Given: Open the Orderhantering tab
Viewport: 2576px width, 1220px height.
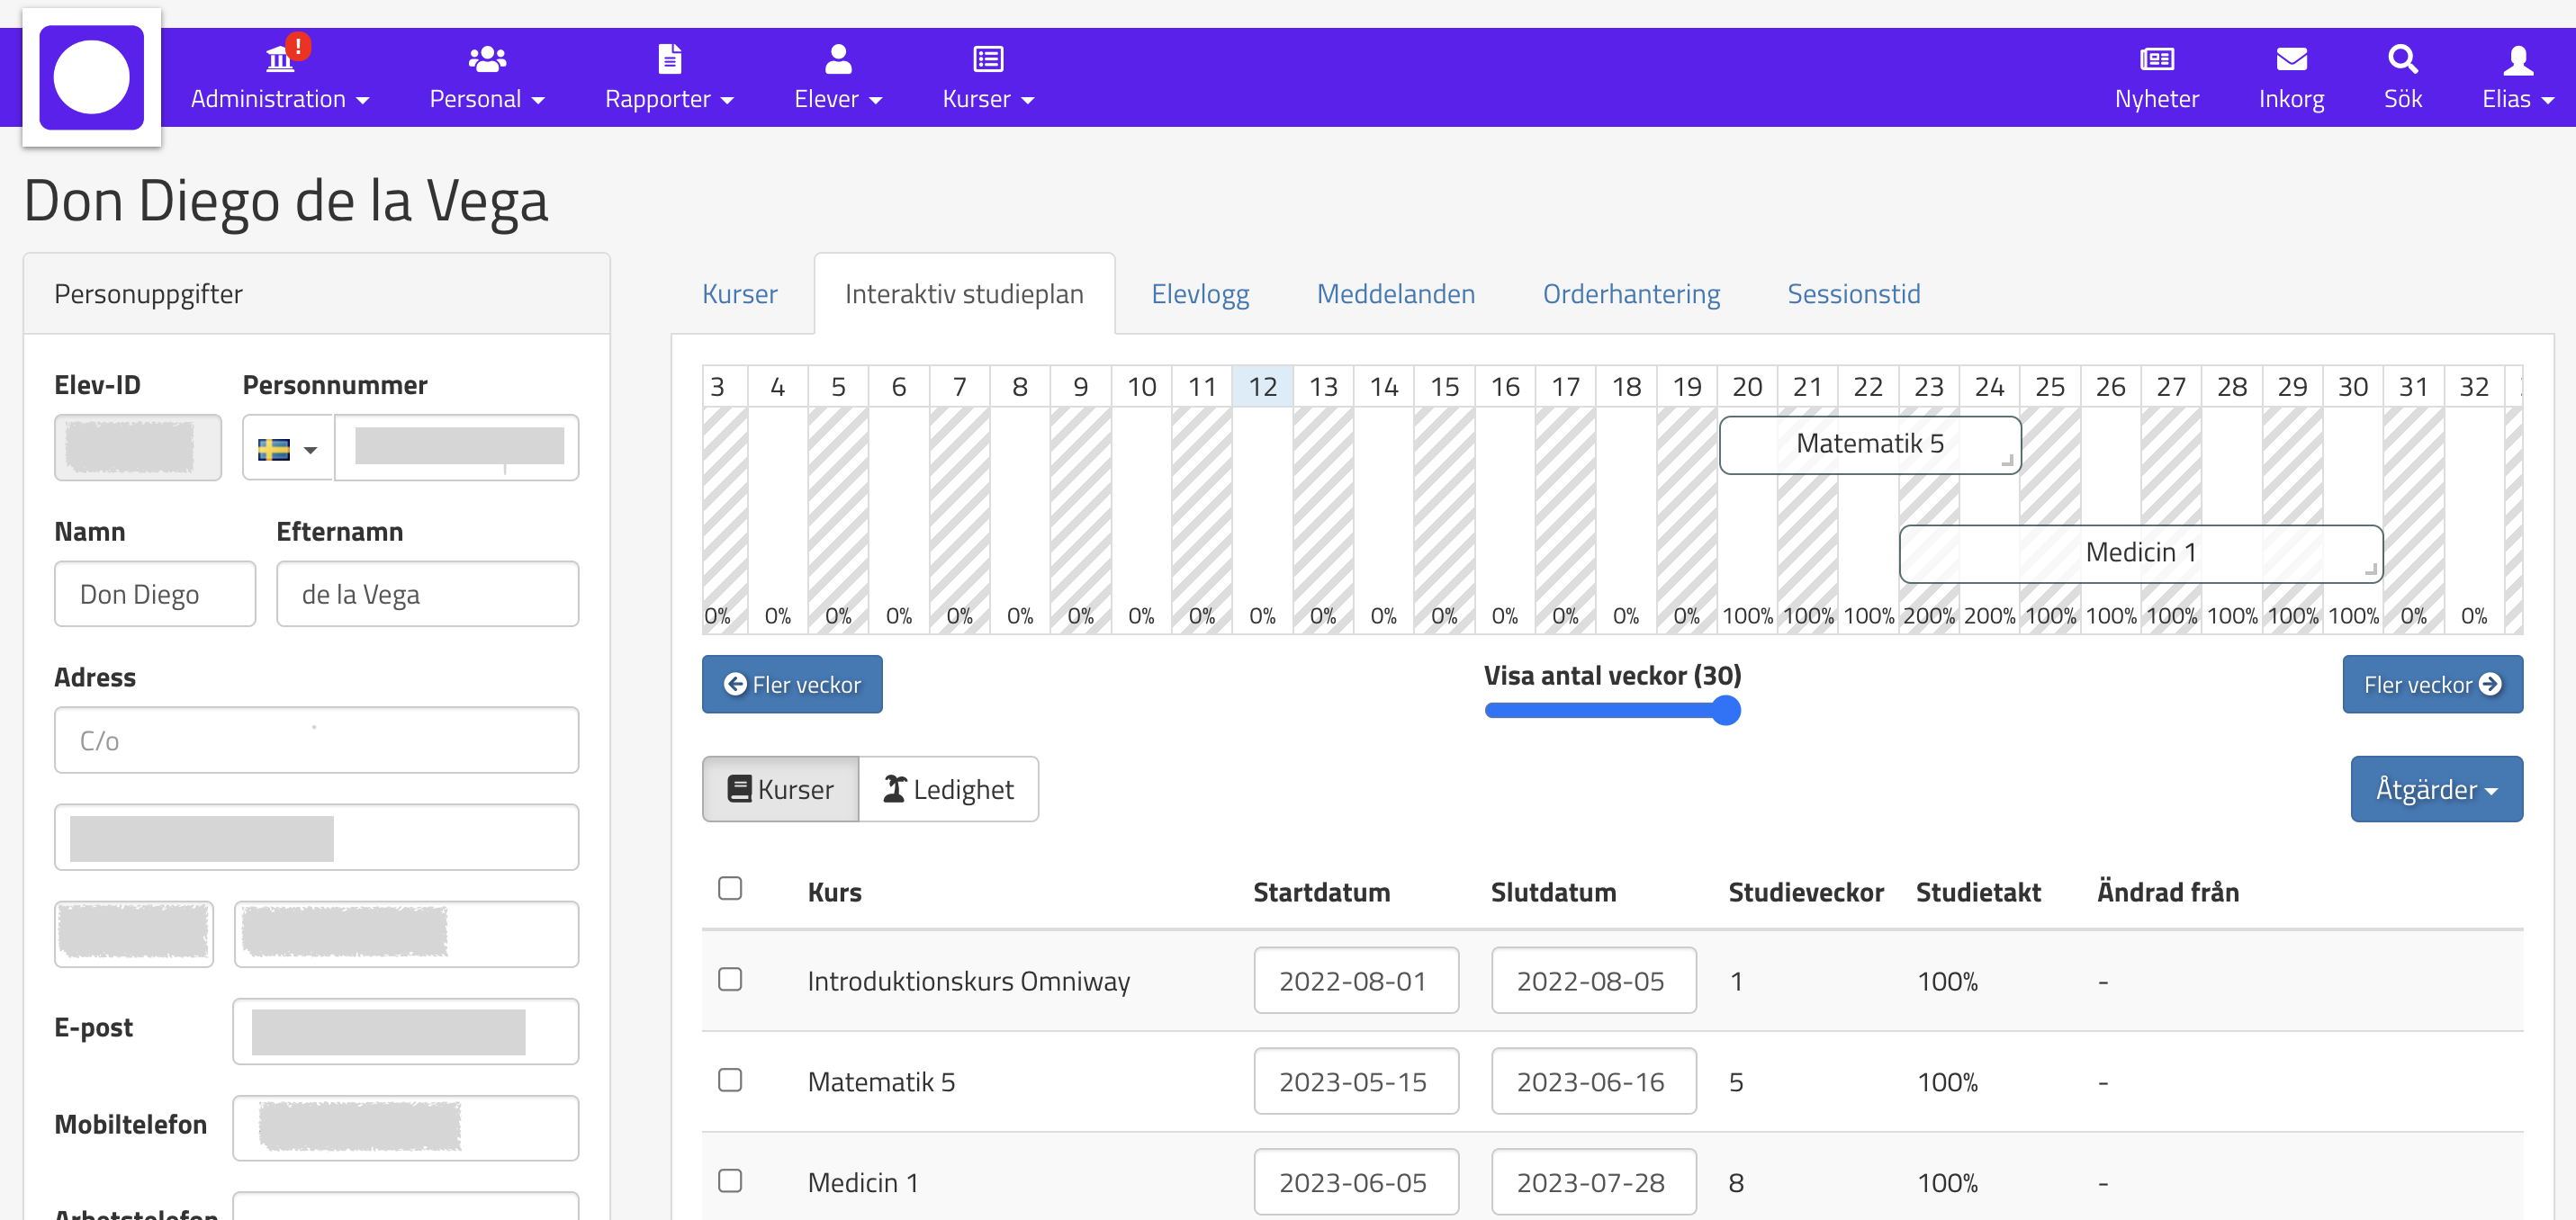Looking at the screenshot, I should (1630, 294).
